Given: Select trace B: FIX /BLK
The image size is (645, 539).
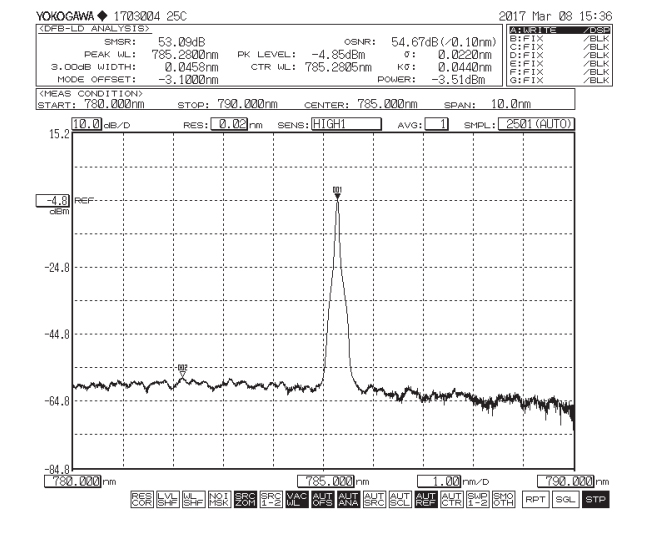Looking at the screenshot, I should pyautogui.click(x=559, y=39).
